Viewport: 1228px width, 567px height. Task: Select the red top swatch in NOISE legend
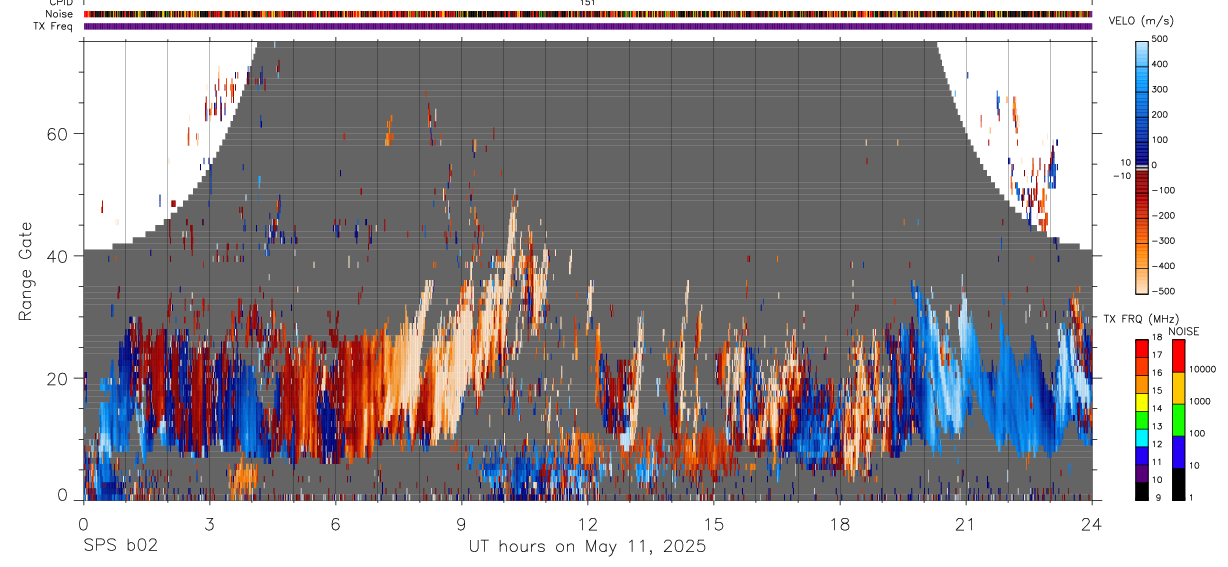pos(1179,355)
